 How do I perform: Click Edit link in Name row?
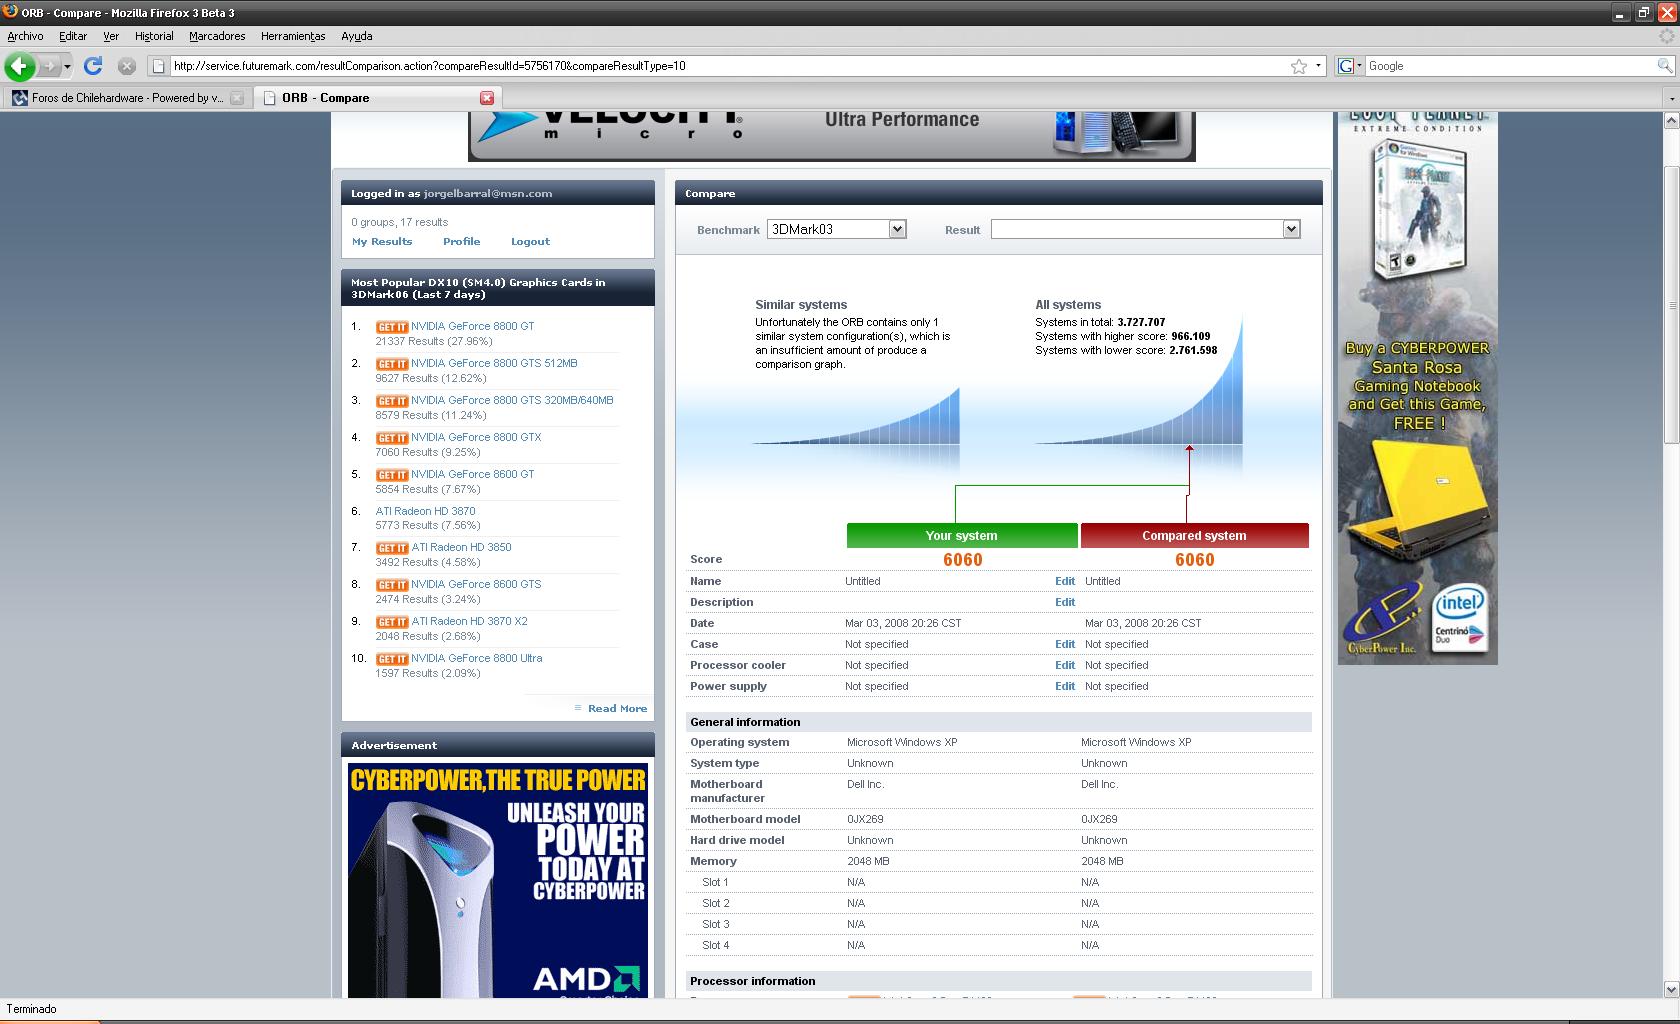point(1065,581)
